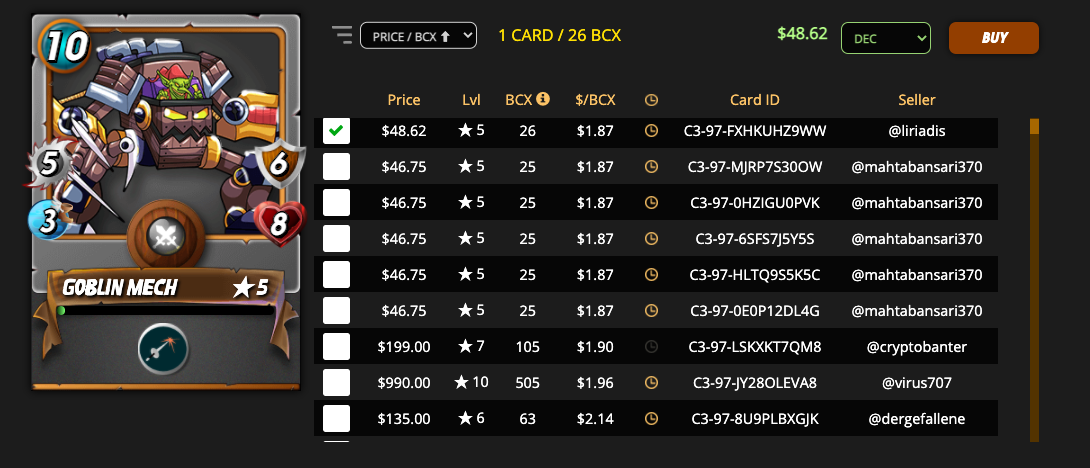Click the sort filter lines icon
The height and width of the screenshot is (468, 1090).
(343, 35)
